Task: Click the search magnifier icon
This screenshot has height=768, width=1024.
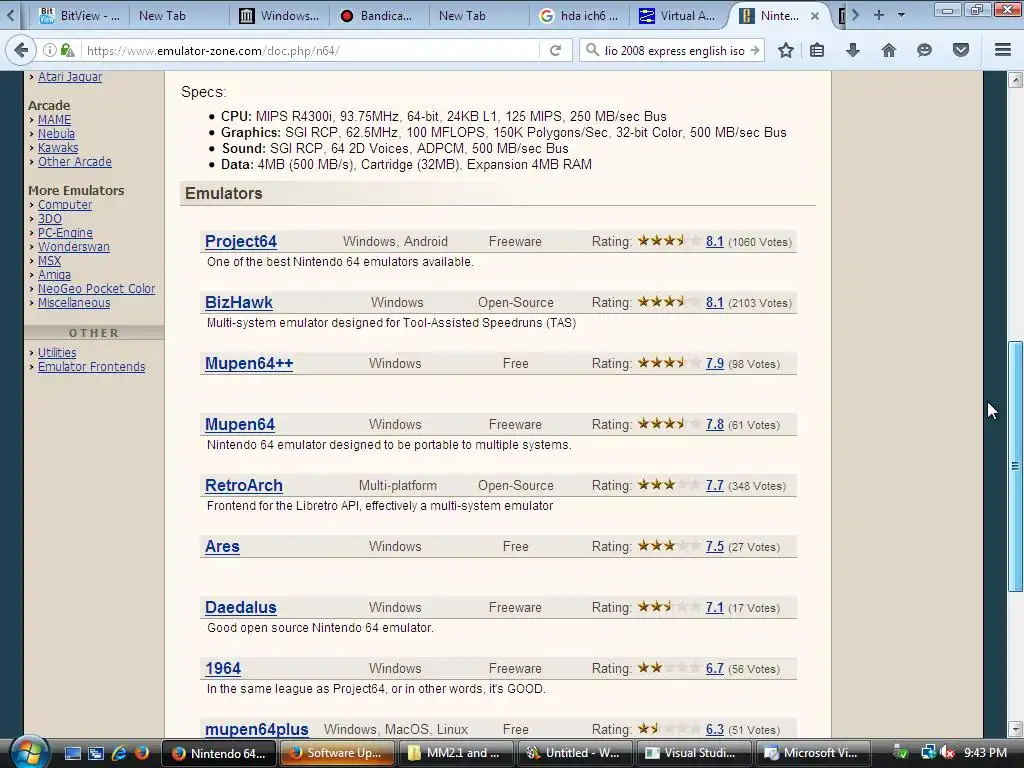Action: tap(592, 50)
